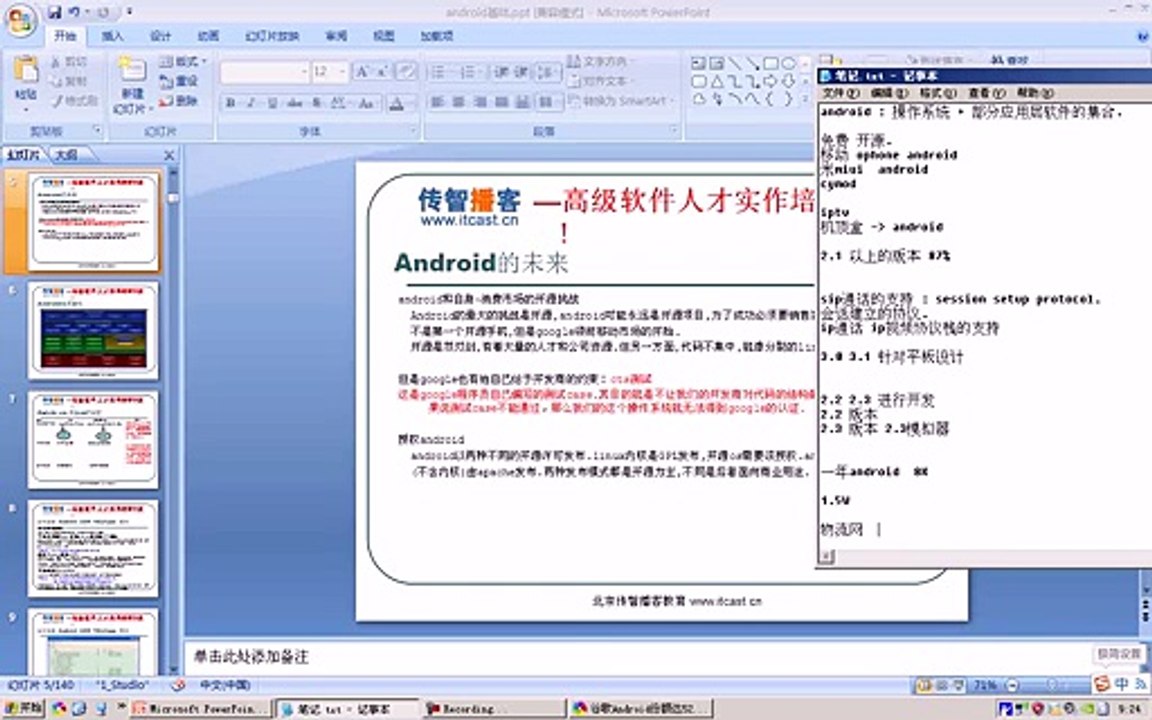
Task: Click the Redo icon in Quick Access Toolbar
Action: click(x=104, y=12)
